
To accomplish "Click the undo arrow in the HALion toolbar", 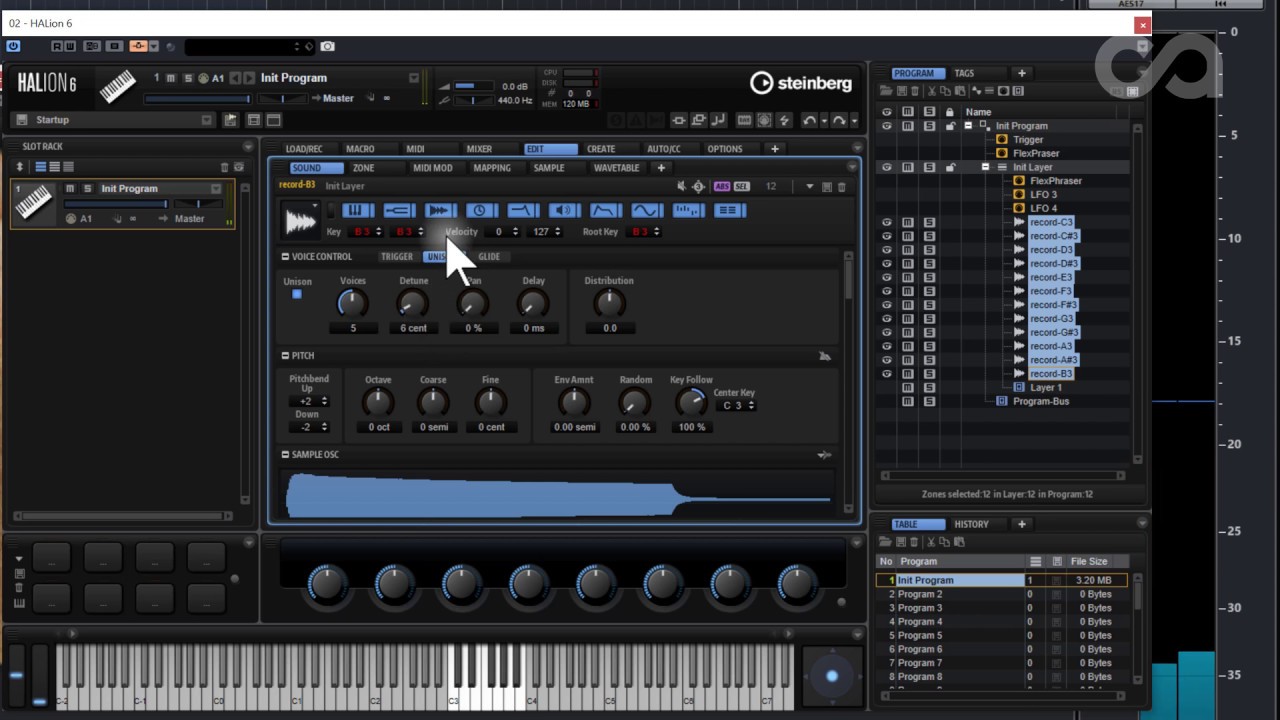I will point(810,120).
